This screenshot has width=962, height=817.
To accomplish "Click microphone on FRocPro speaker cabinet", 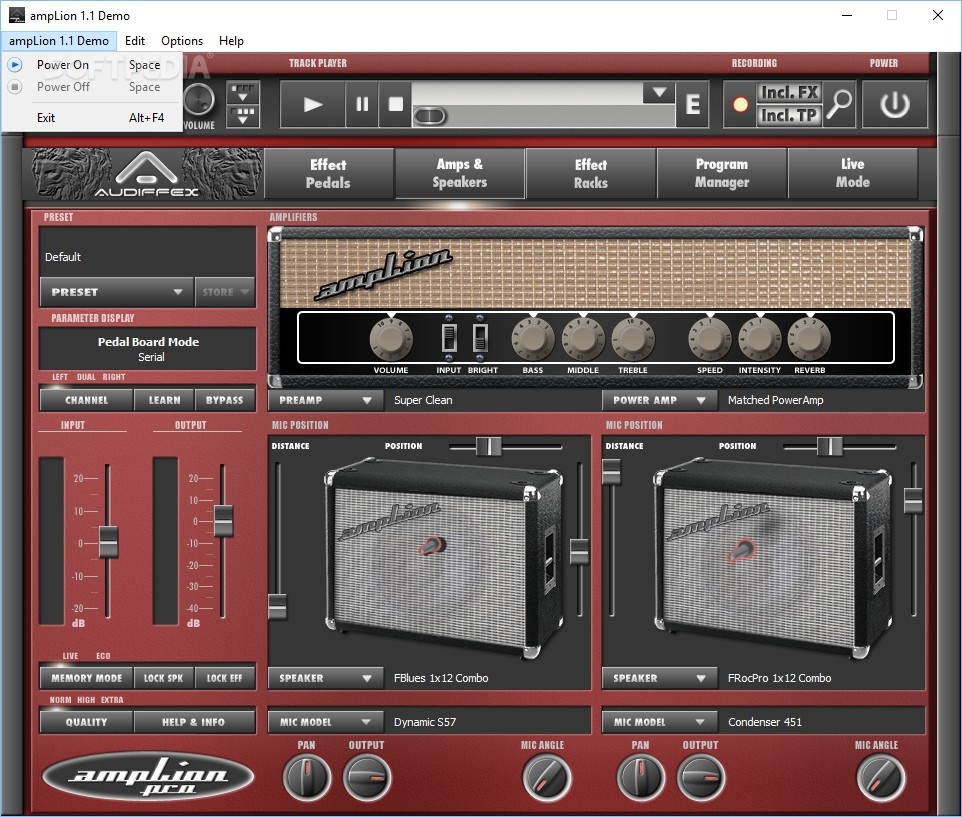I will point(742,550).
